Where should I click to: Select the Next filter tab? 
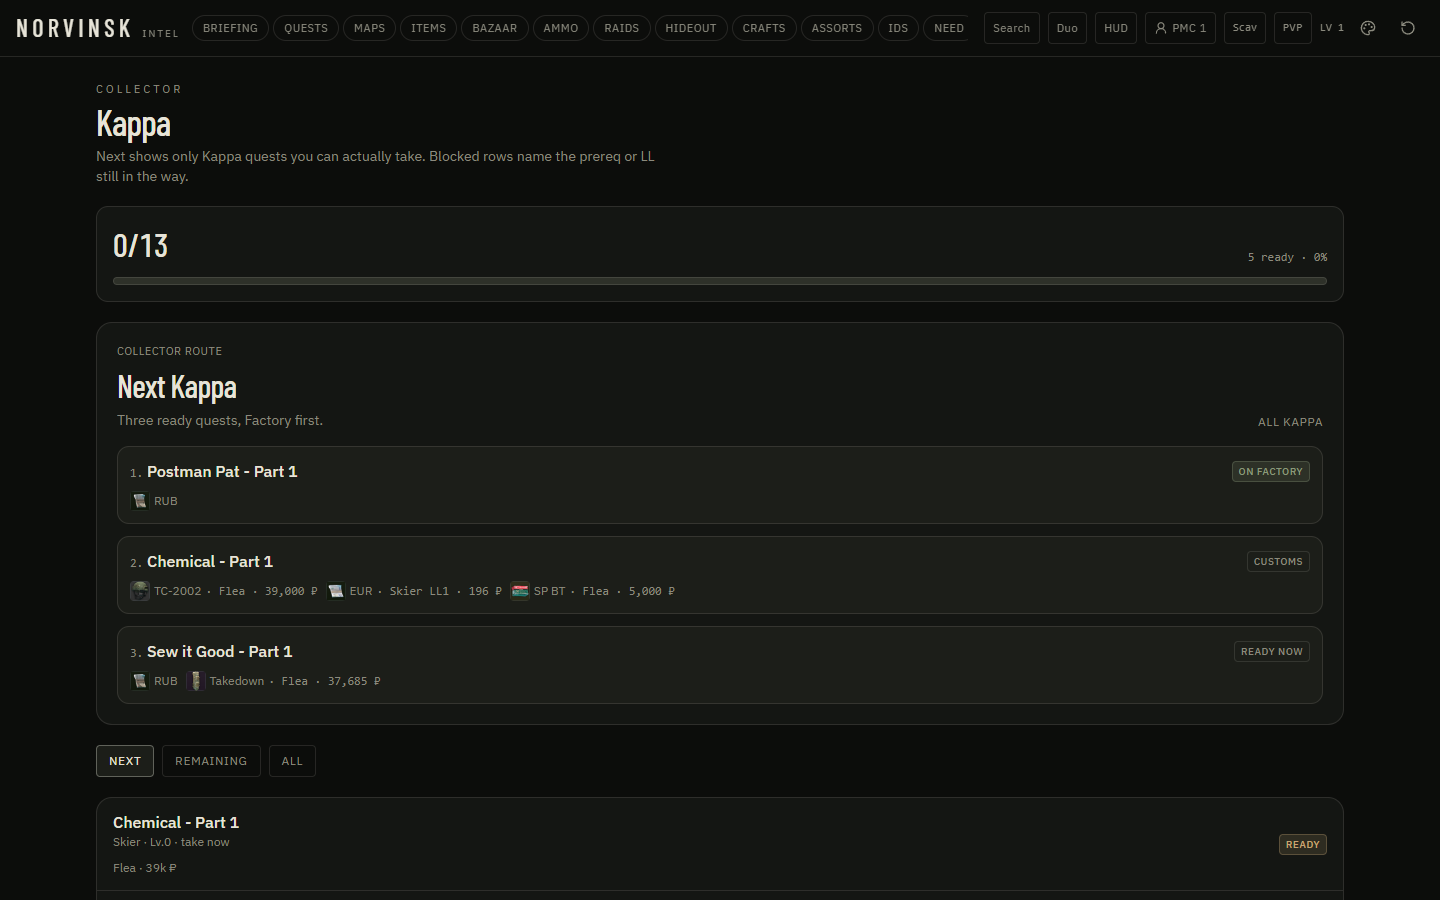125,761
